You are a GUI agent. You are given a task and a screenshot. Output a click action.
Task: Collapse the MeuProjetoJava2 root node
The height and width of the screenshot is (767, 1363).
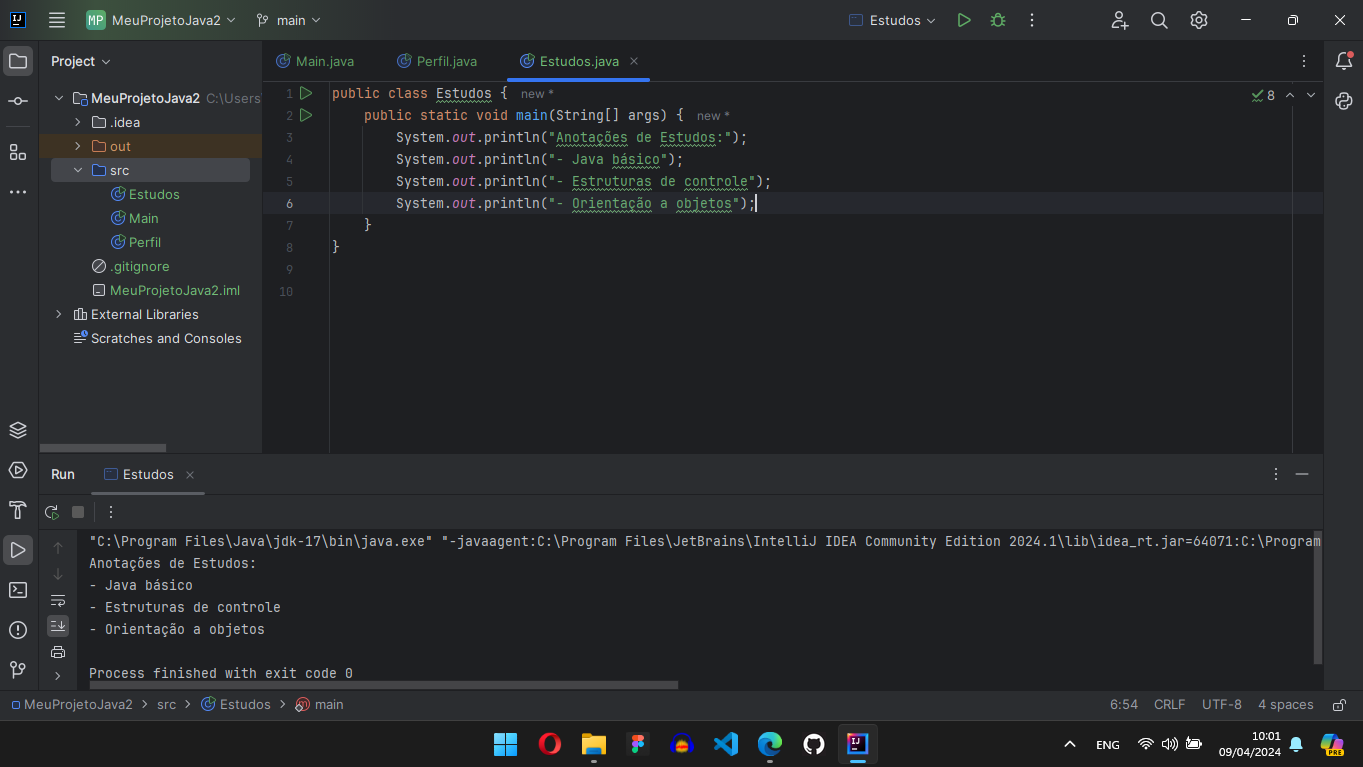[59, 98]
